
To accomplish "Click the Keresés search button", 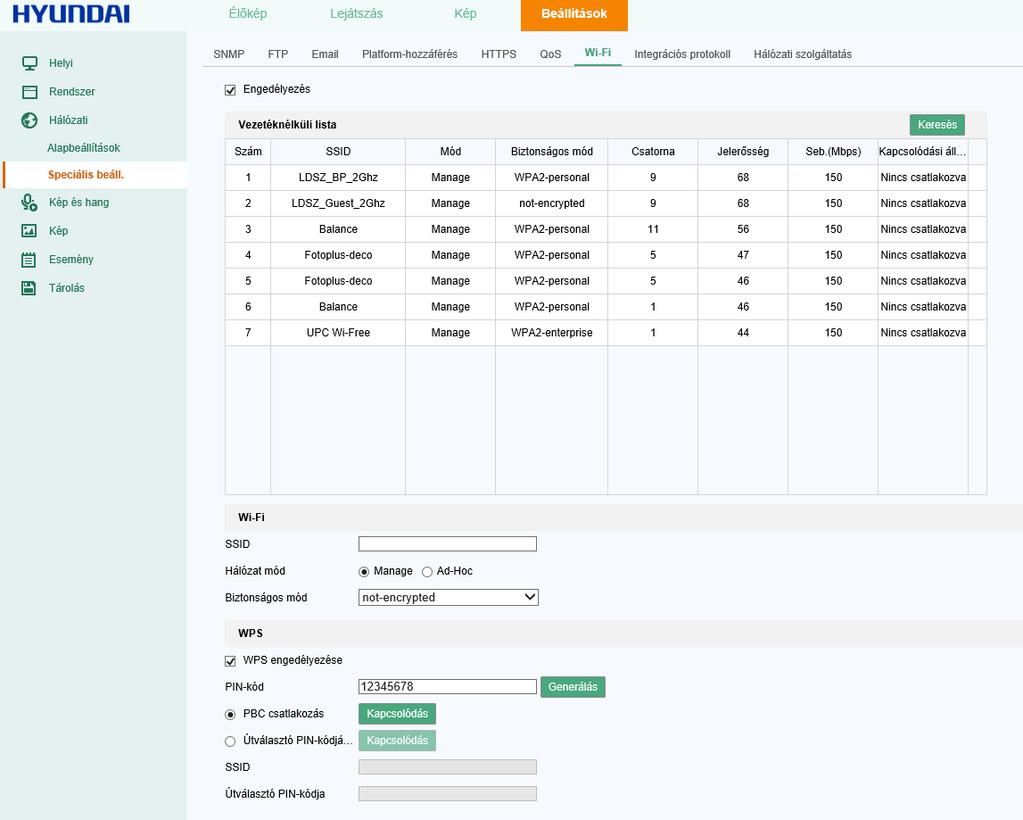I will tap(937, 125).
